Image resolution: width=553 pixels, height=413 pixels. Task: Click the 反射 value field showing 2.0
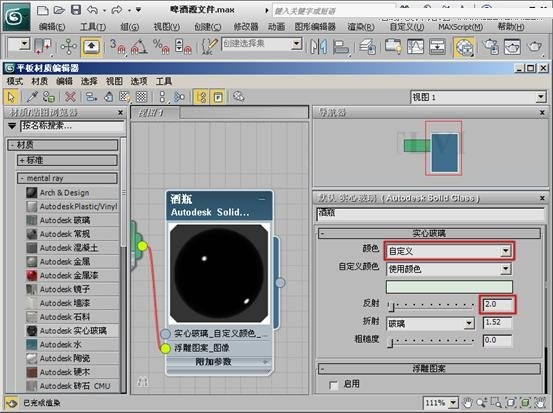point(497,304)
